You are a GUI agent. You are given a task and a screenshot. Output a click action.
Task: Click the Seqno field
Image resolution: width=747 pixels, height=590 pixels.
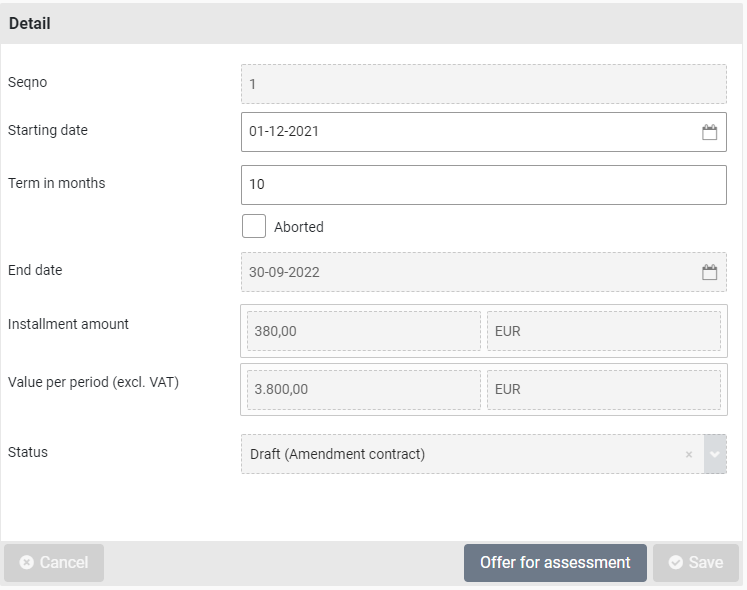click(x=483, y=84)
